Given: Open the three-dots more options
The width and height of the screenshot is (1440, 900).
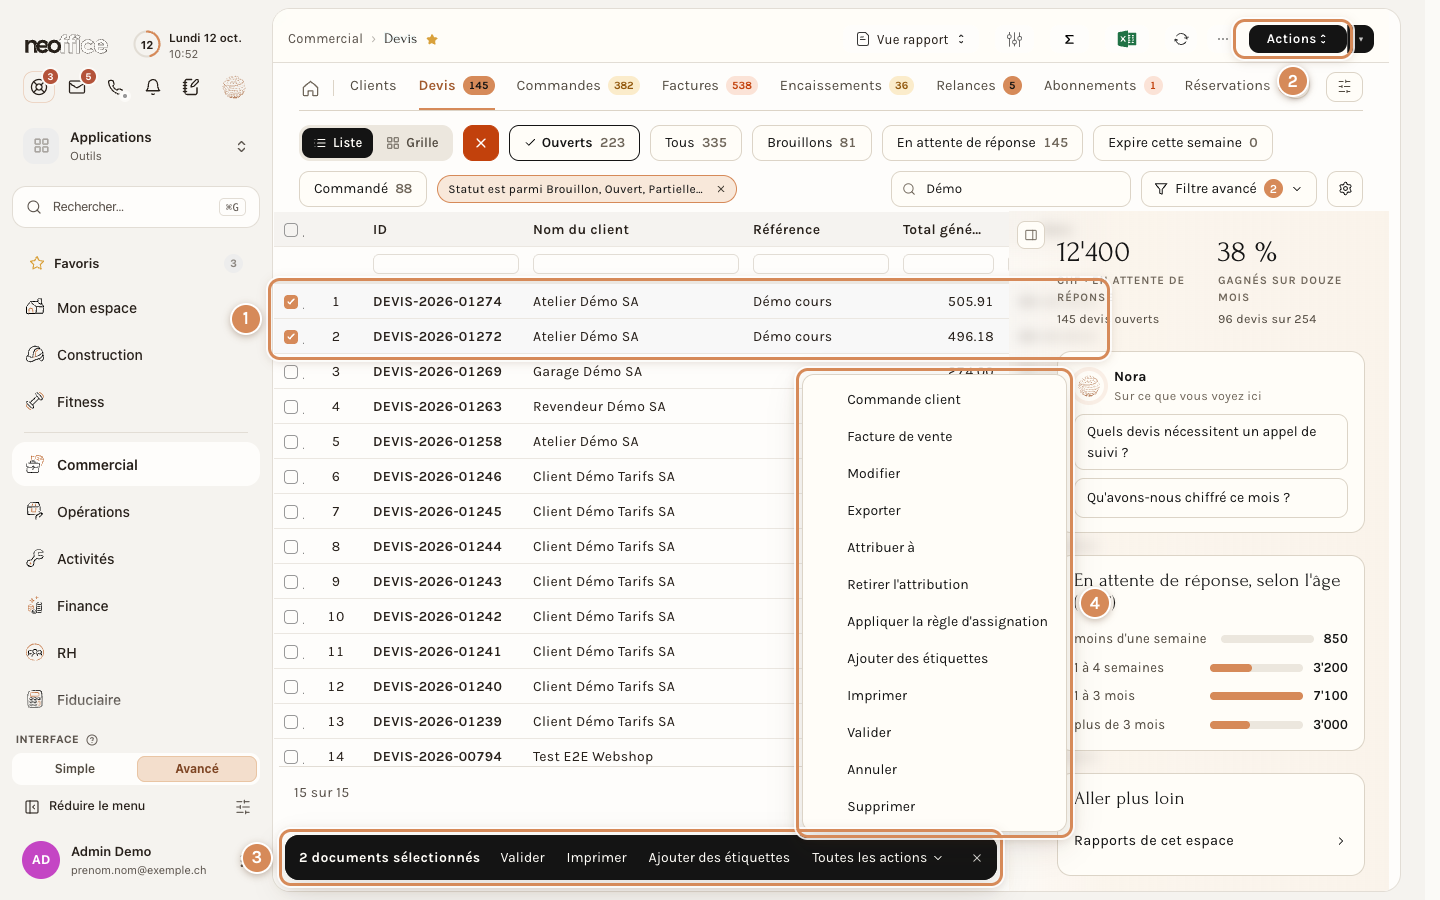Looking at the screenshot, I should tap(1223, 39).
